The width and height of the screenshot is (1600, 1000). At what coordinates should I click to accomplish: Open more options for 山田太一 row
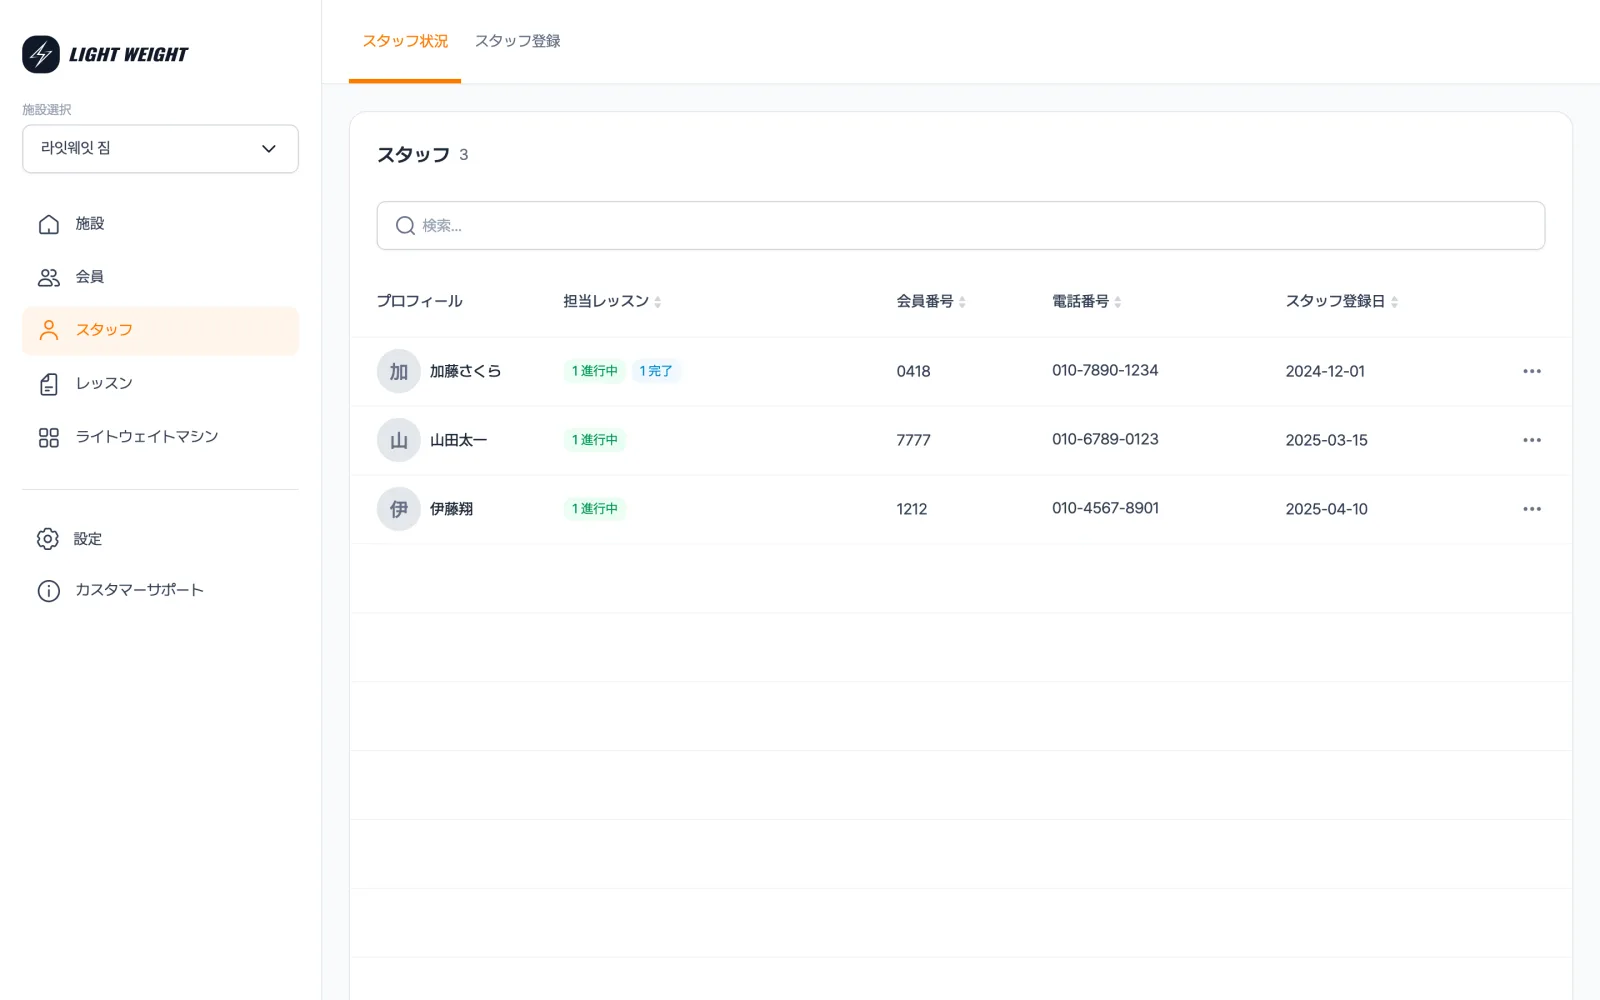point(1532,440)
